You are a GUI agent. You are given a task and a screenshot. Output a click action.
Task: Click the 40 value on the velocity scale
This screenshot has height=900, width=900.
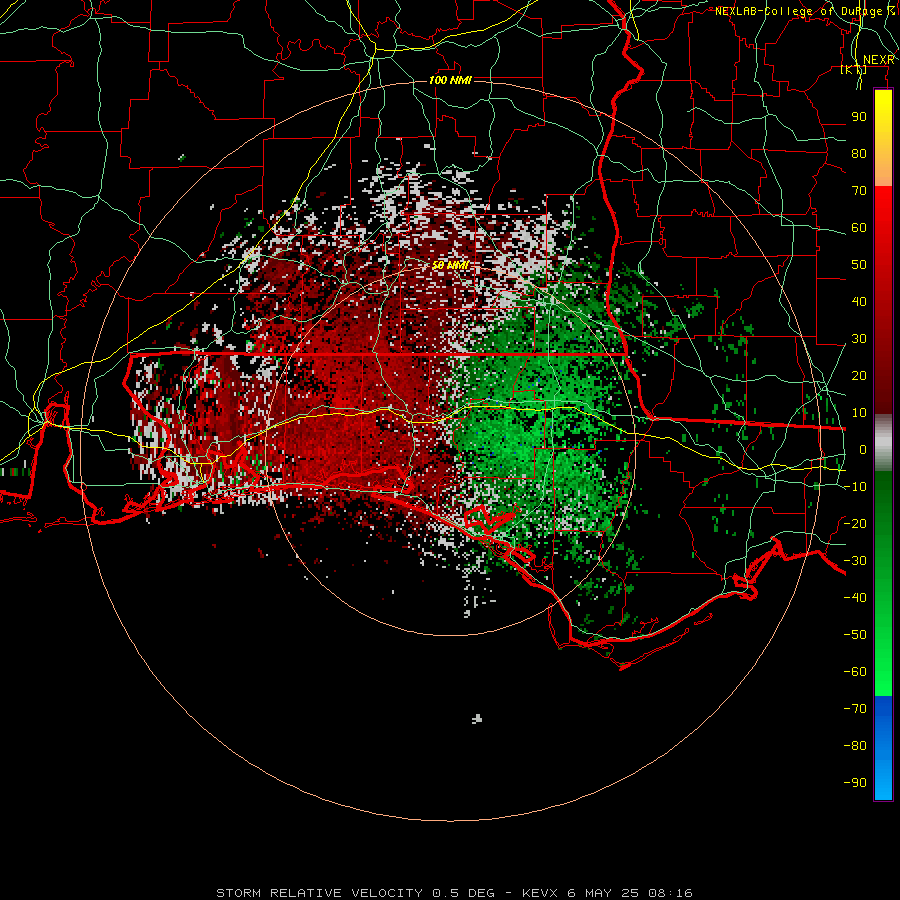coord(859,302)
